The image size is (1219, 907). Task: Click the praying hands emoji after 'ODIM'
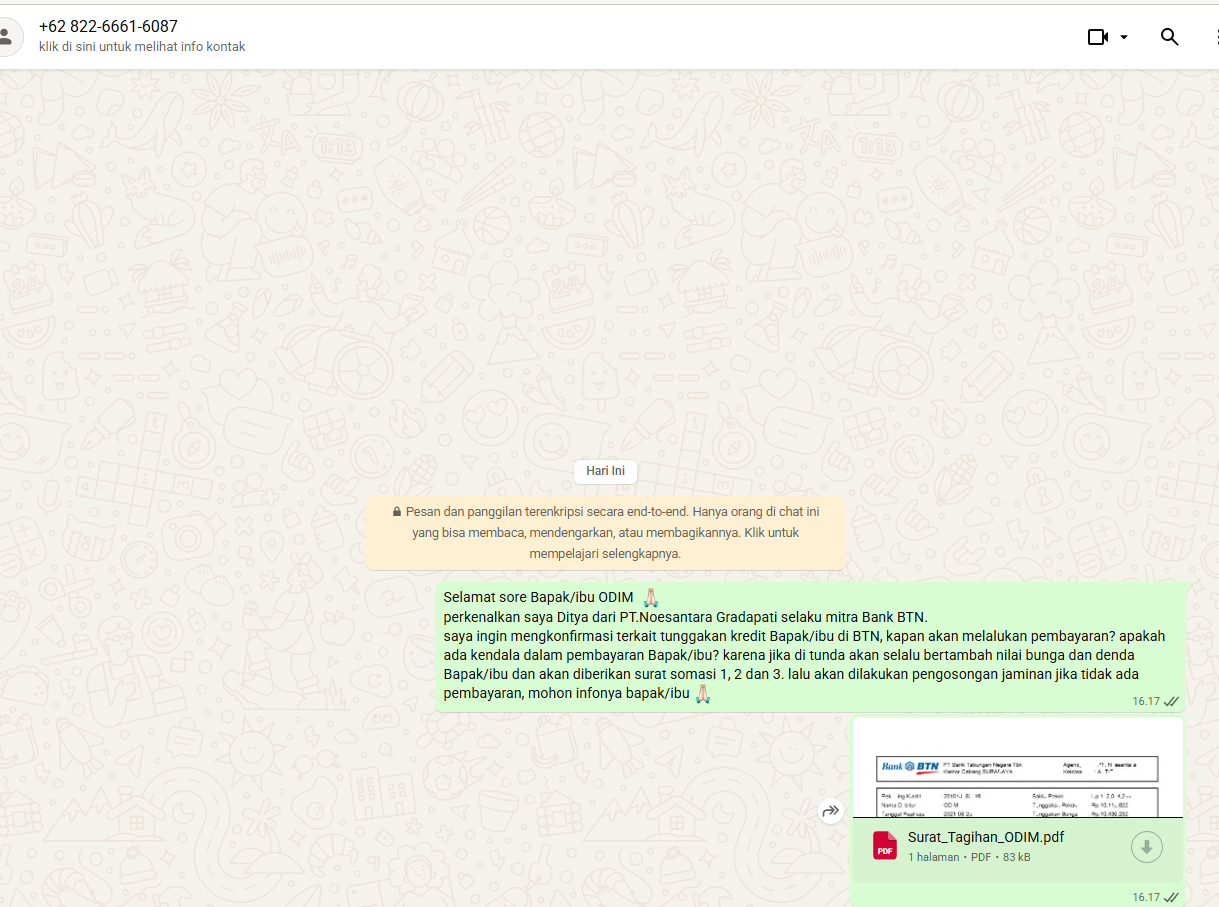(x=651, y=597)
